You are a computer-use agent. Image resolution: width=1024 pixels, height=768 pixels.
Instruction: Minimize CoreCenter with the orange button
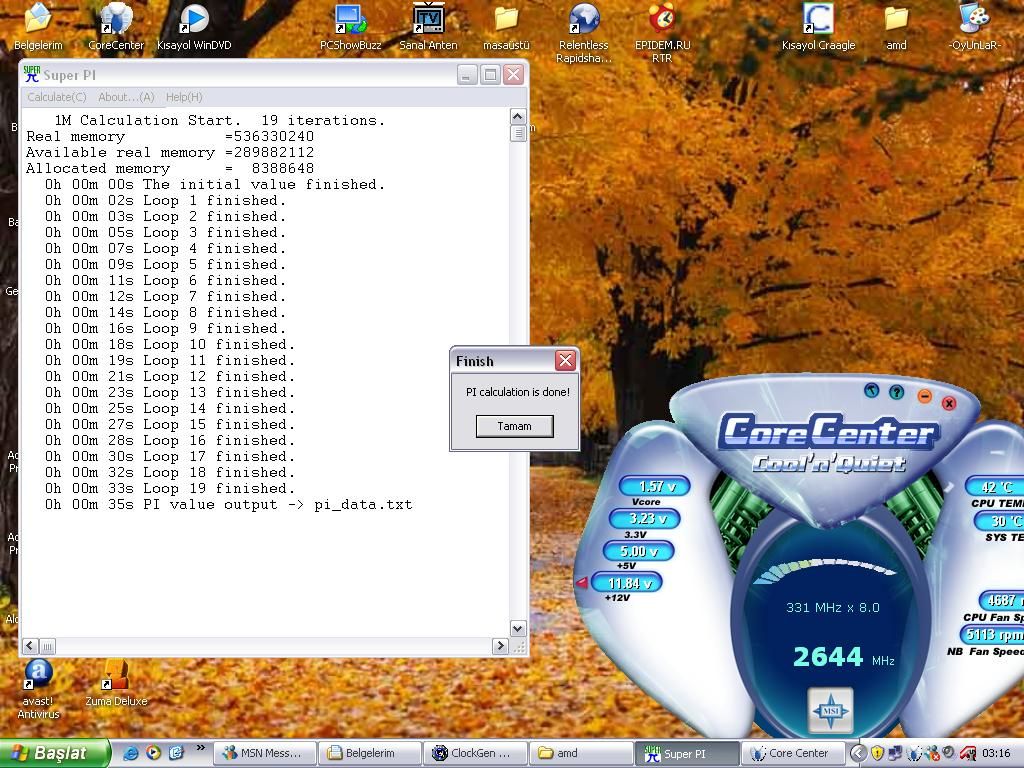[x=924, y=396]
